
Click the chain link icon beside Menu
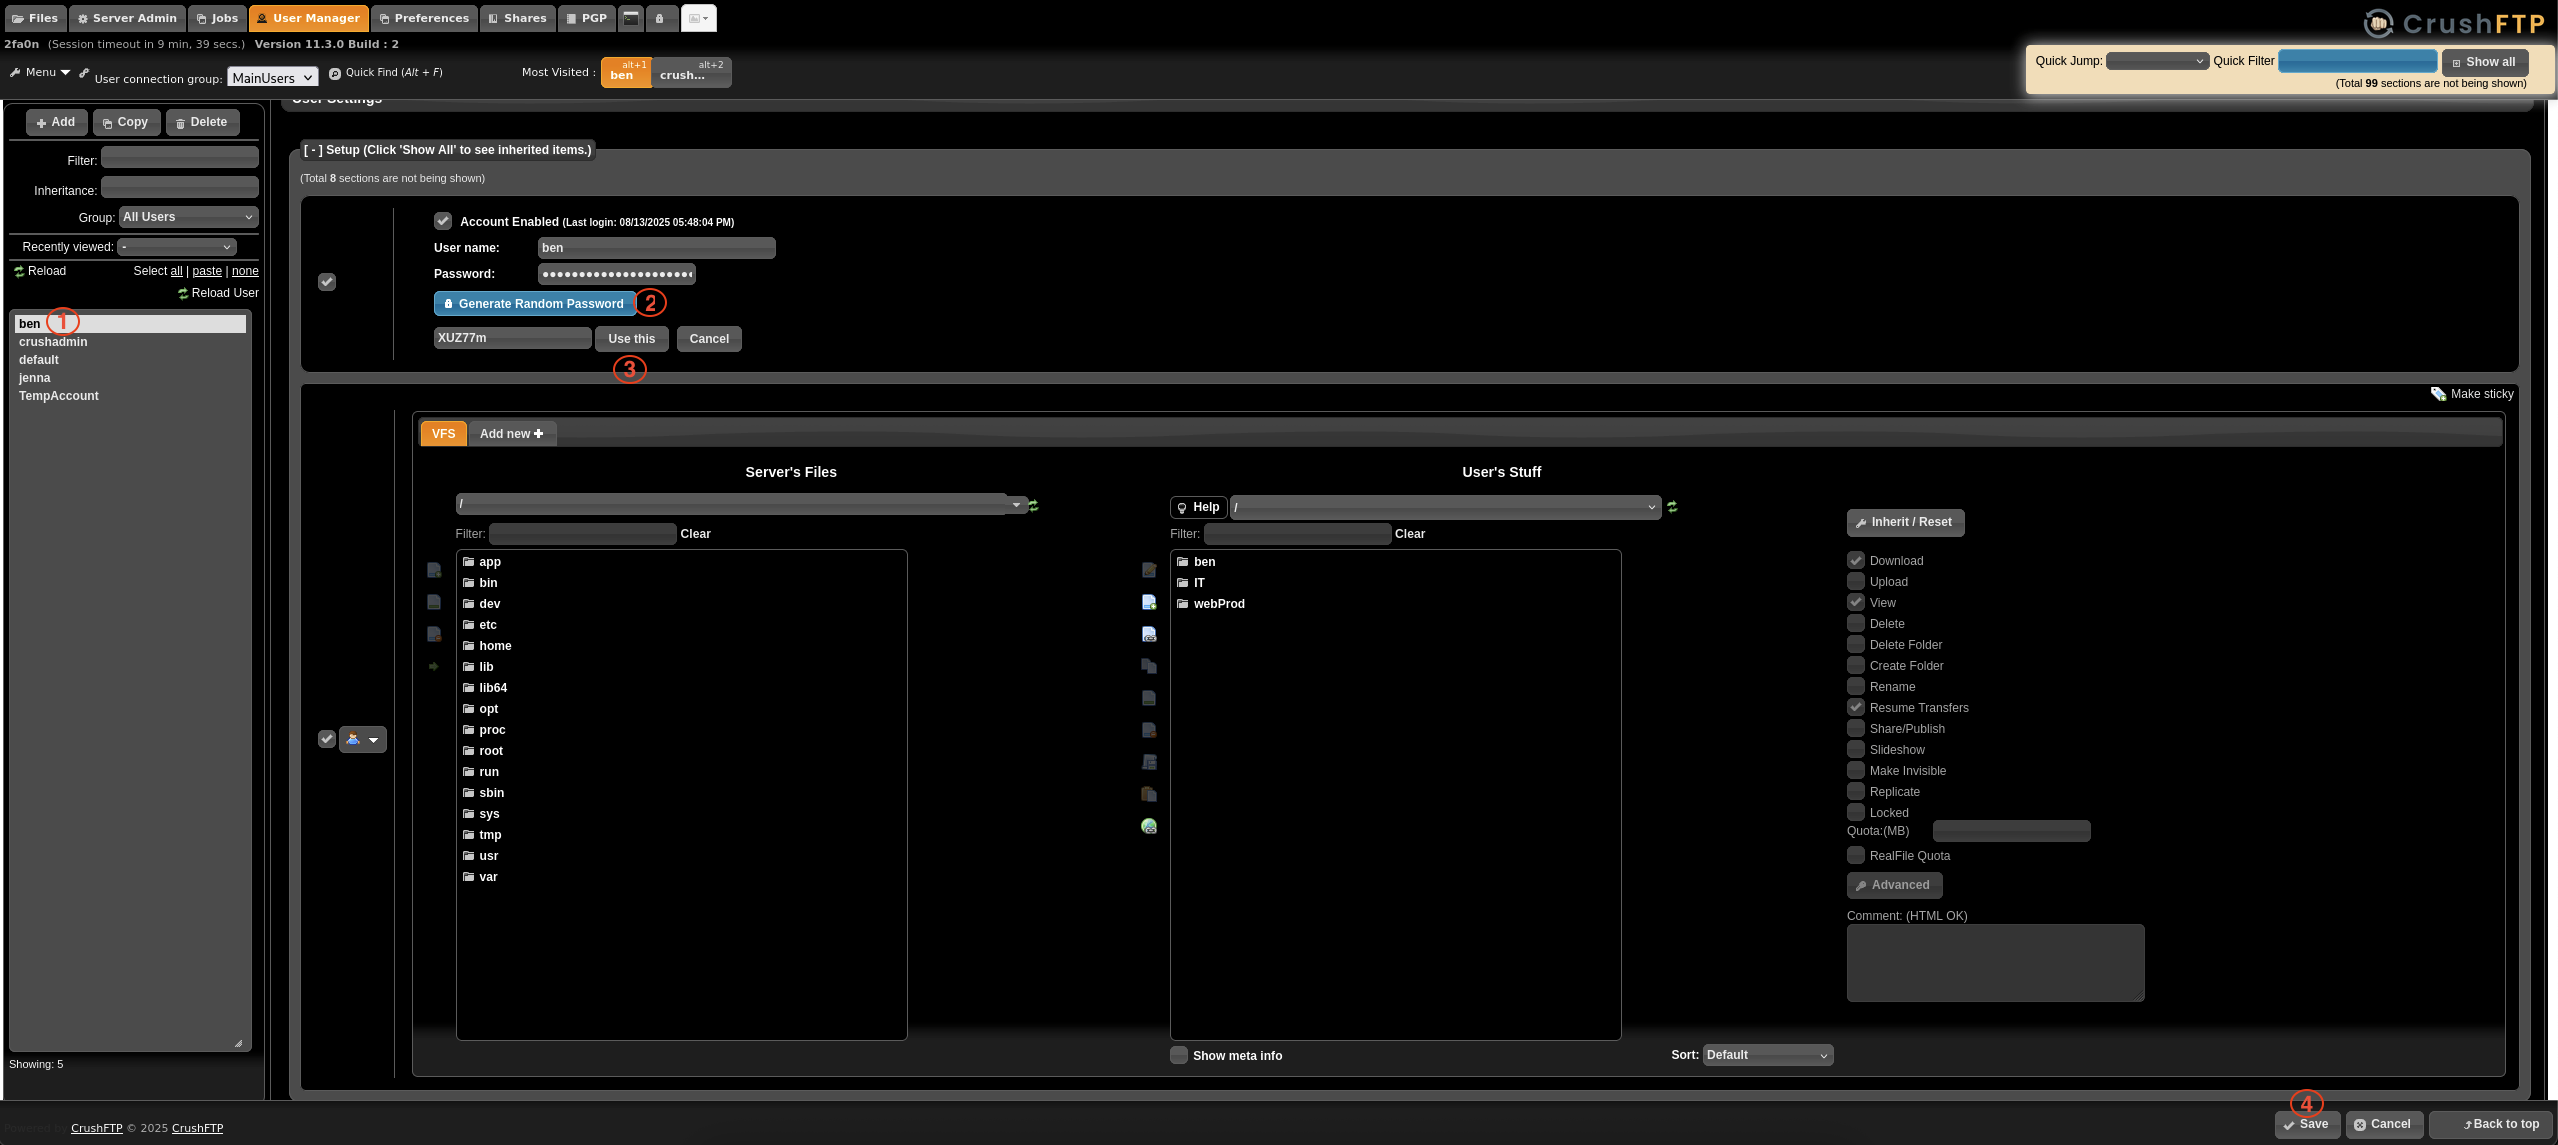[84, 72]
